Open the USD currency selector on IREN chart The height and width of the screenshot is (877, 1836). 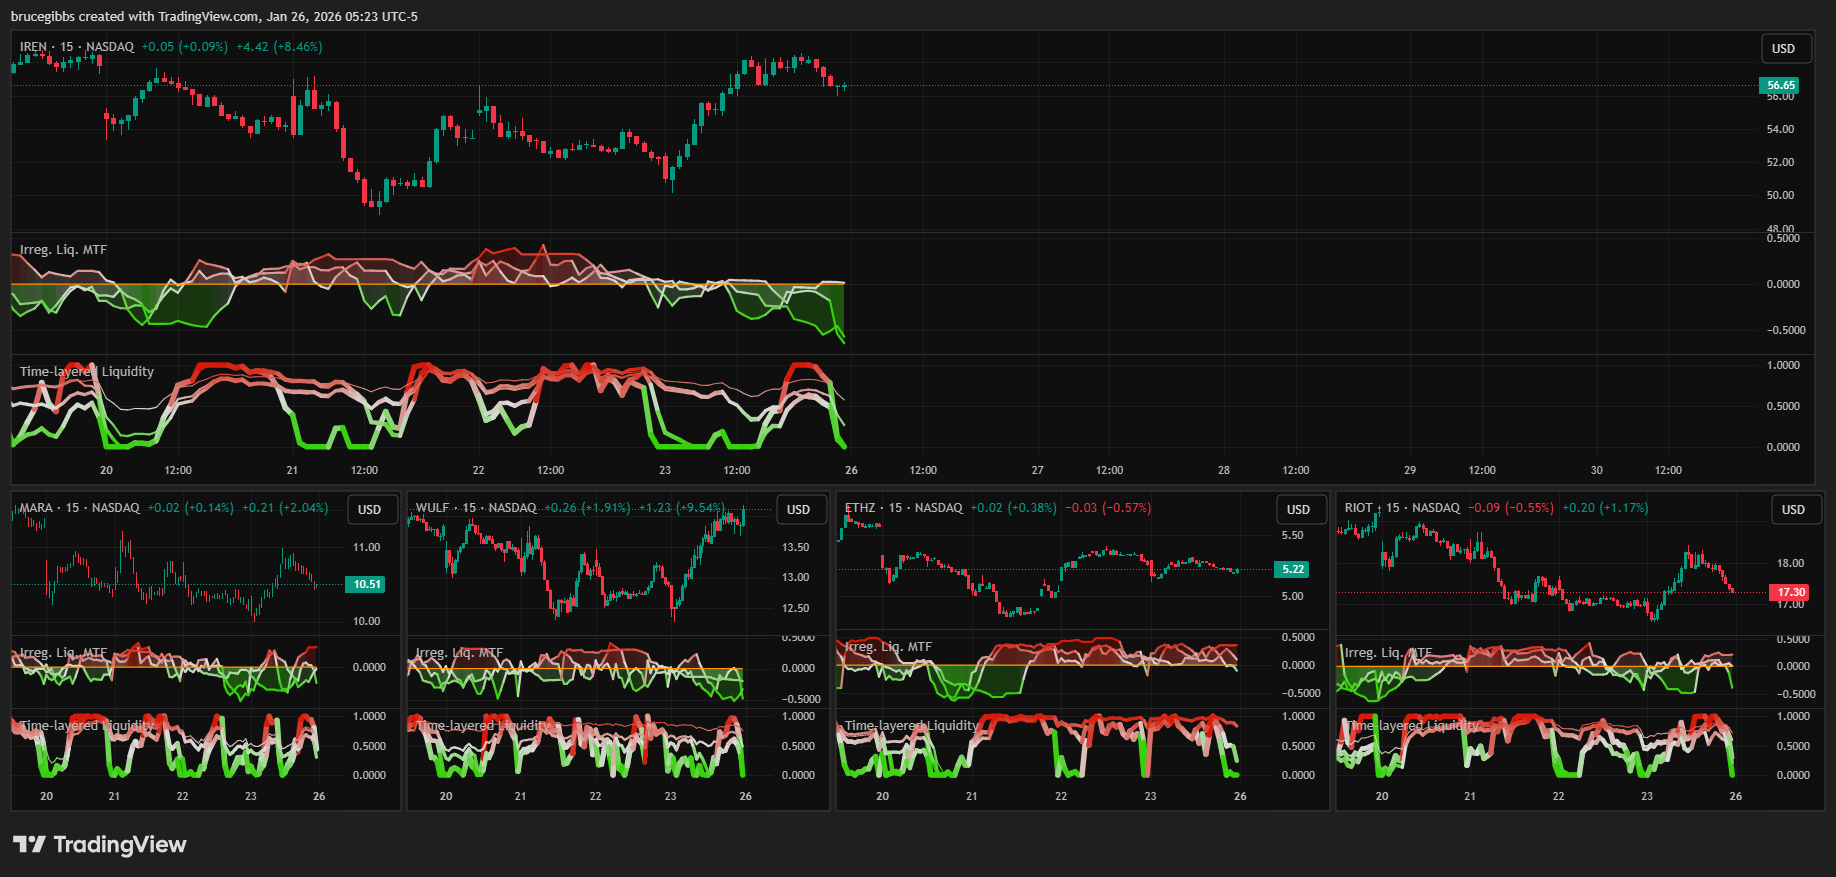coord(1783,49)
